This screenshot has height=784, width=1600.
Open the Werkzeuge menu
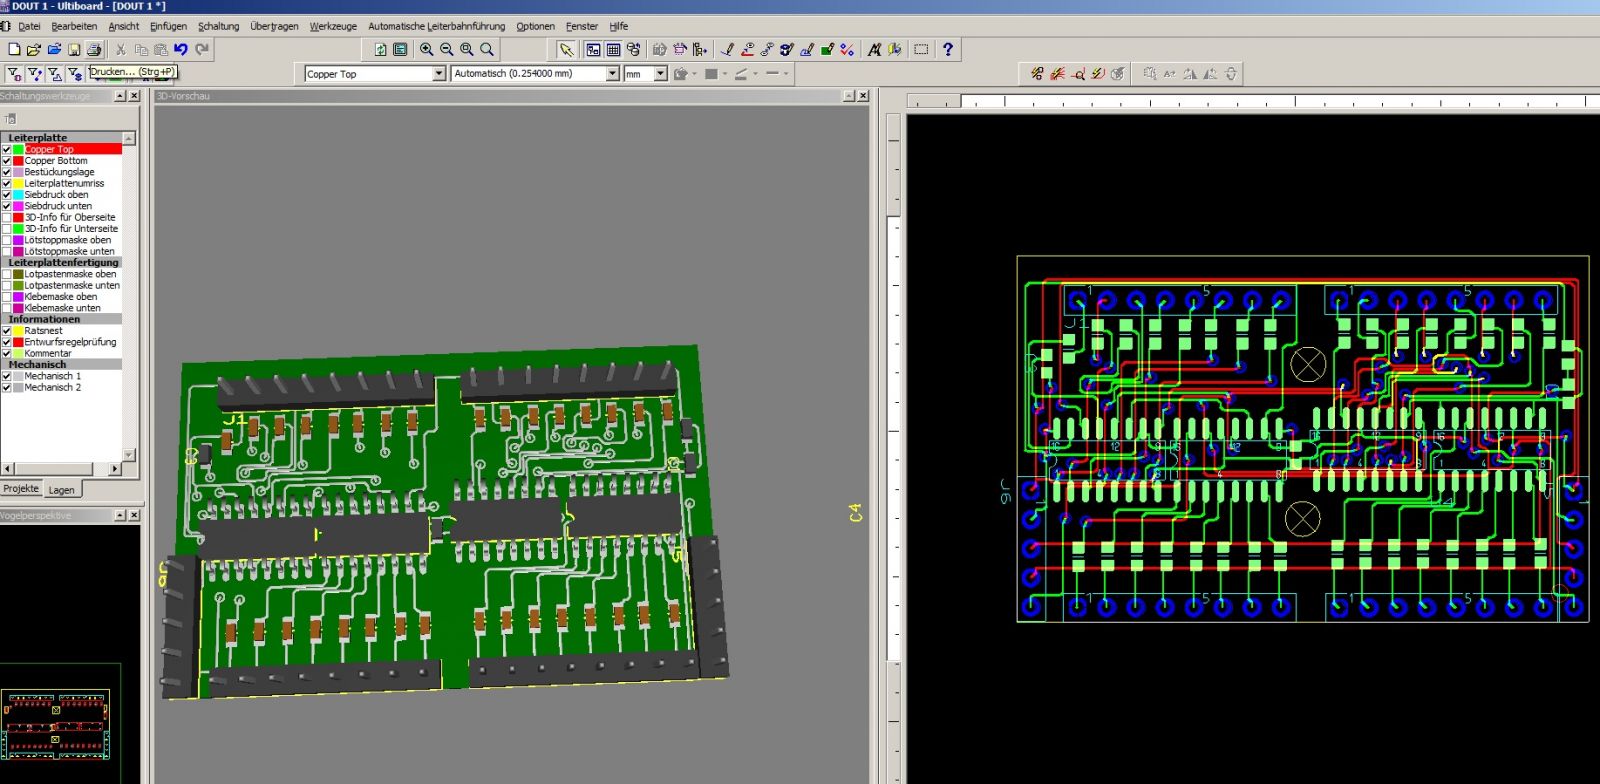tap(332, 26)
